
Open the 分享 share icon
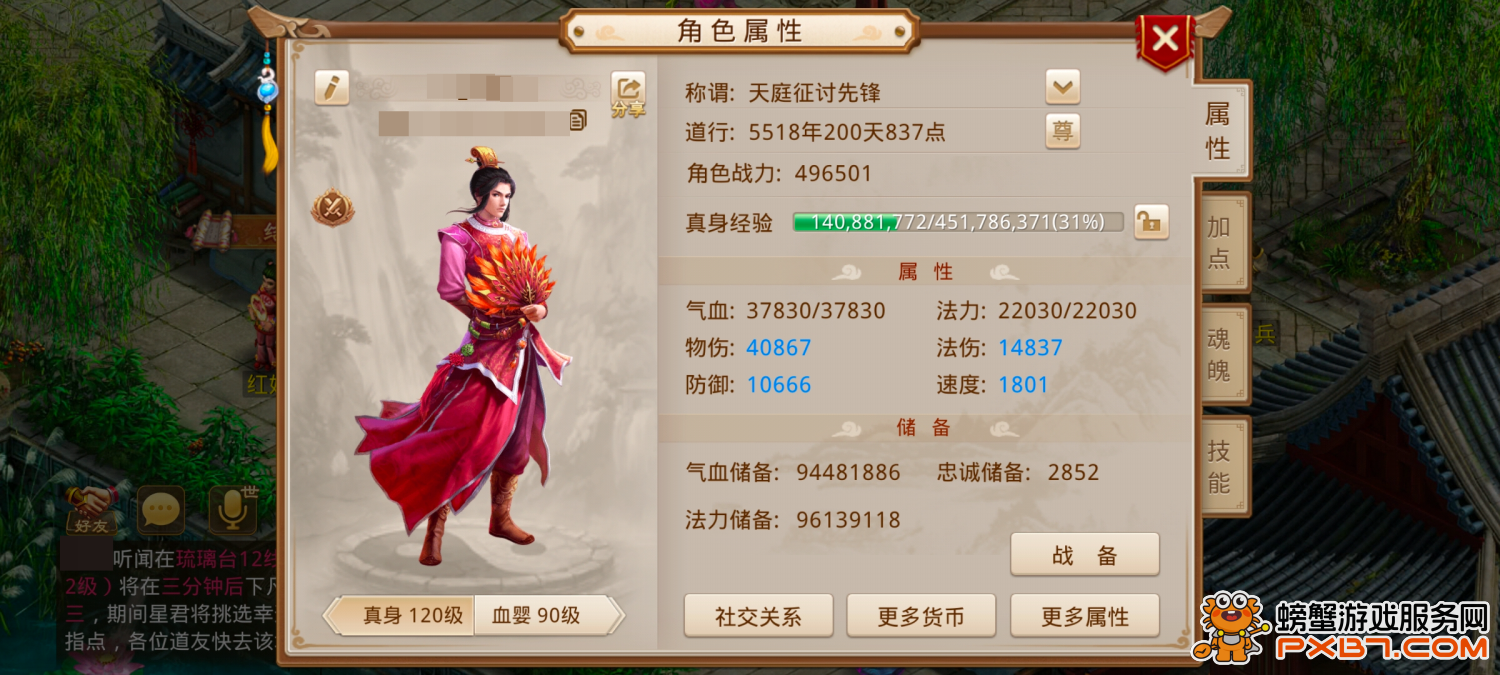pos(629,94)
